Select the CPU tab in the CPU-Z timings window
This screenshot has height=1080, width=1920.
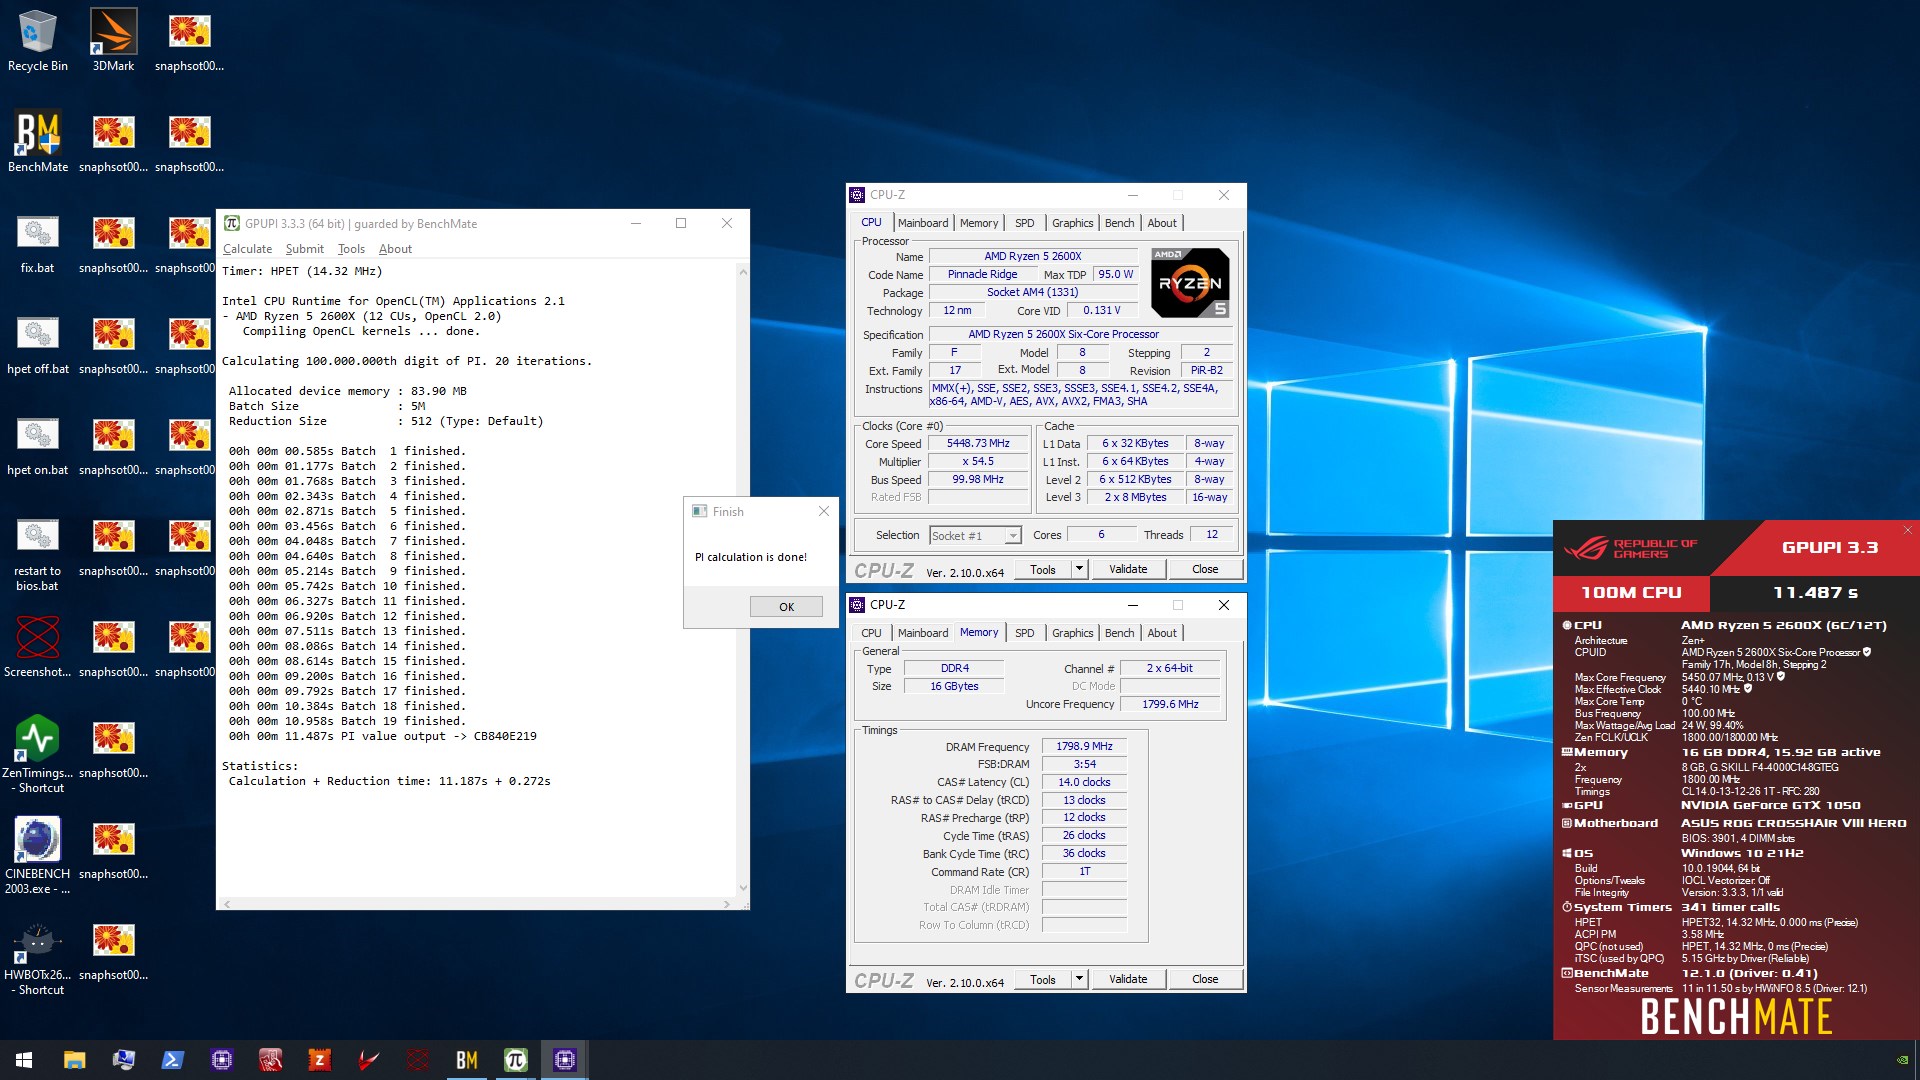point(871,633)
